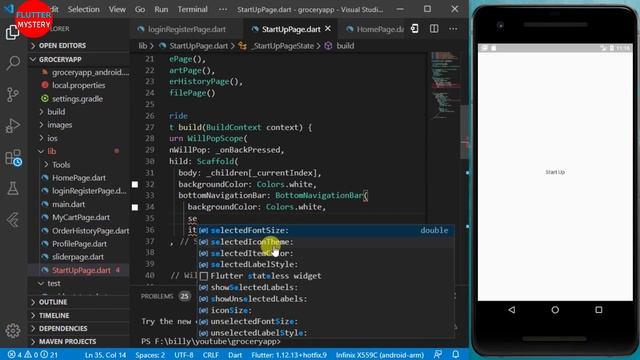Open the Go menu
Screen dimensions: 640x360
[140, 9]
